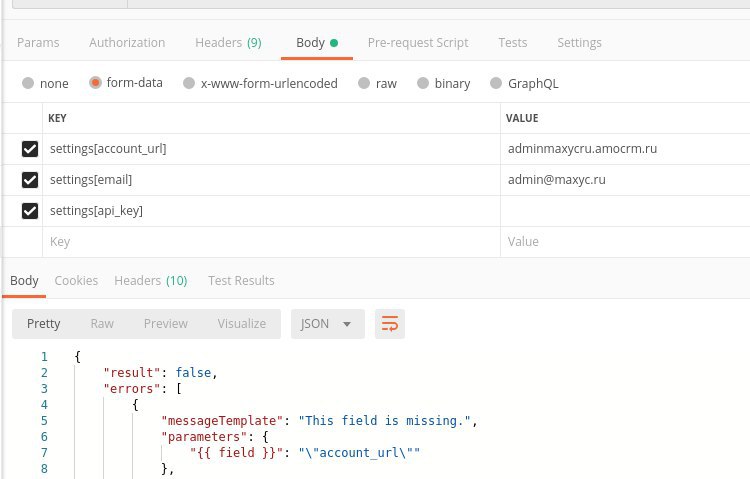Switch response view to Preview
Screen dimensions: 750x479
point(165,324)
